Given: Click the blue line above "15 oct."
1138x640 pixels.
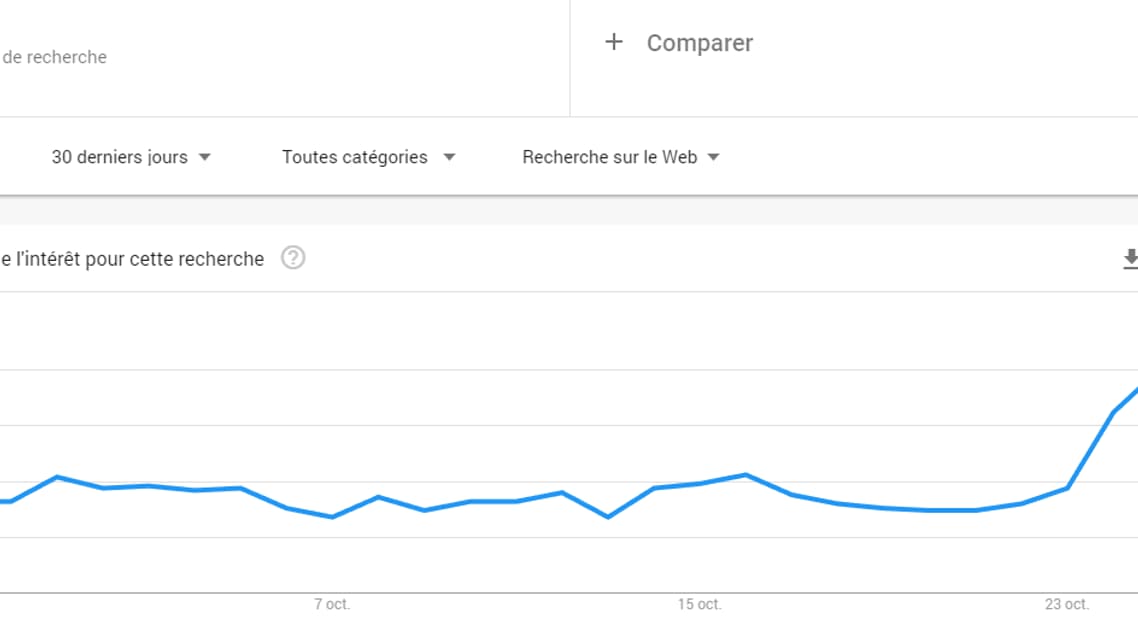Looking at the screenshot, I should point(699,483).
